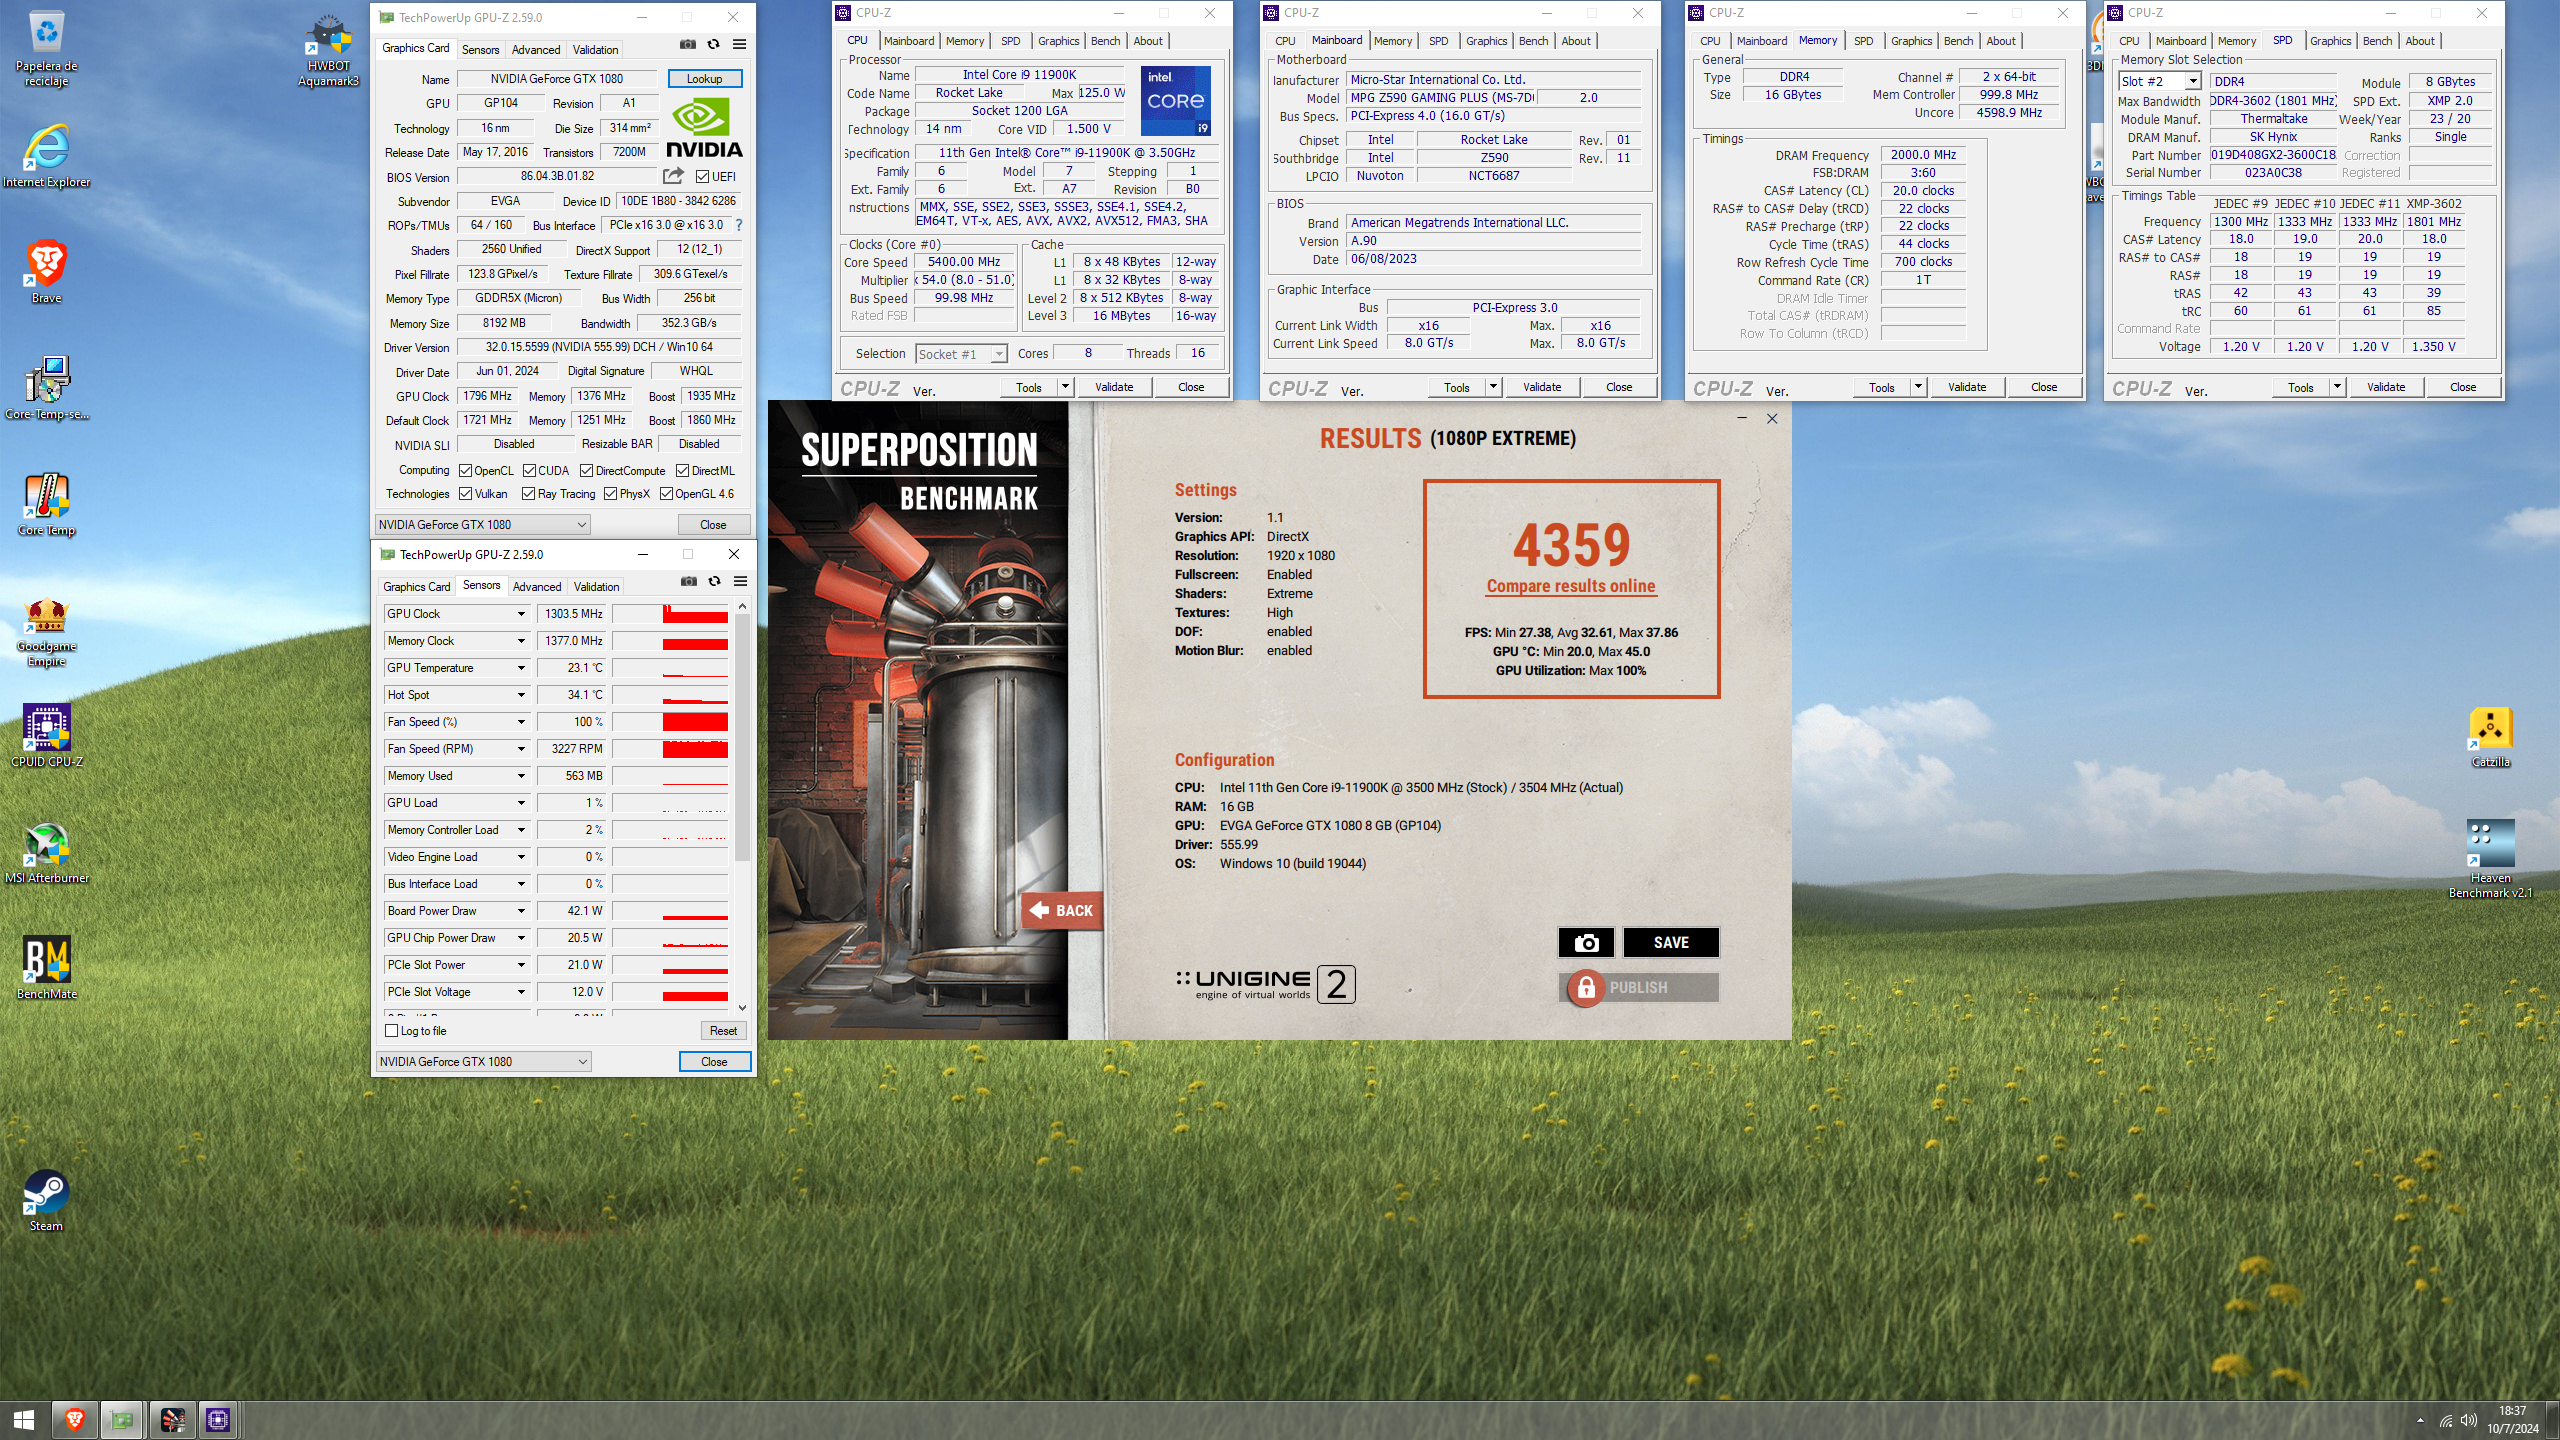2560x1440 pixels.
Task: Click the PUBLISH button in Superposition
Action: (x=1638, y=988)
